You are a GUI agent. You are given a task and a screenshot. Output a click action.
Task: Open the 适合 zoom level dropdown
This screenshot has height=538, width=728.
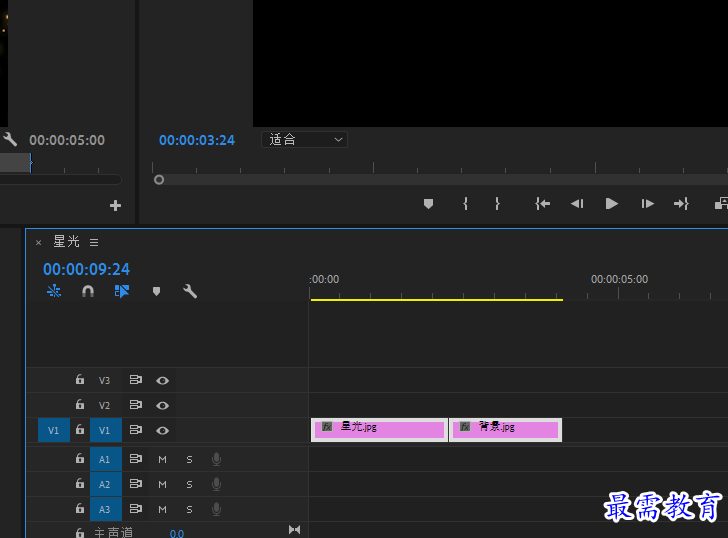click(x=304, y=140)
